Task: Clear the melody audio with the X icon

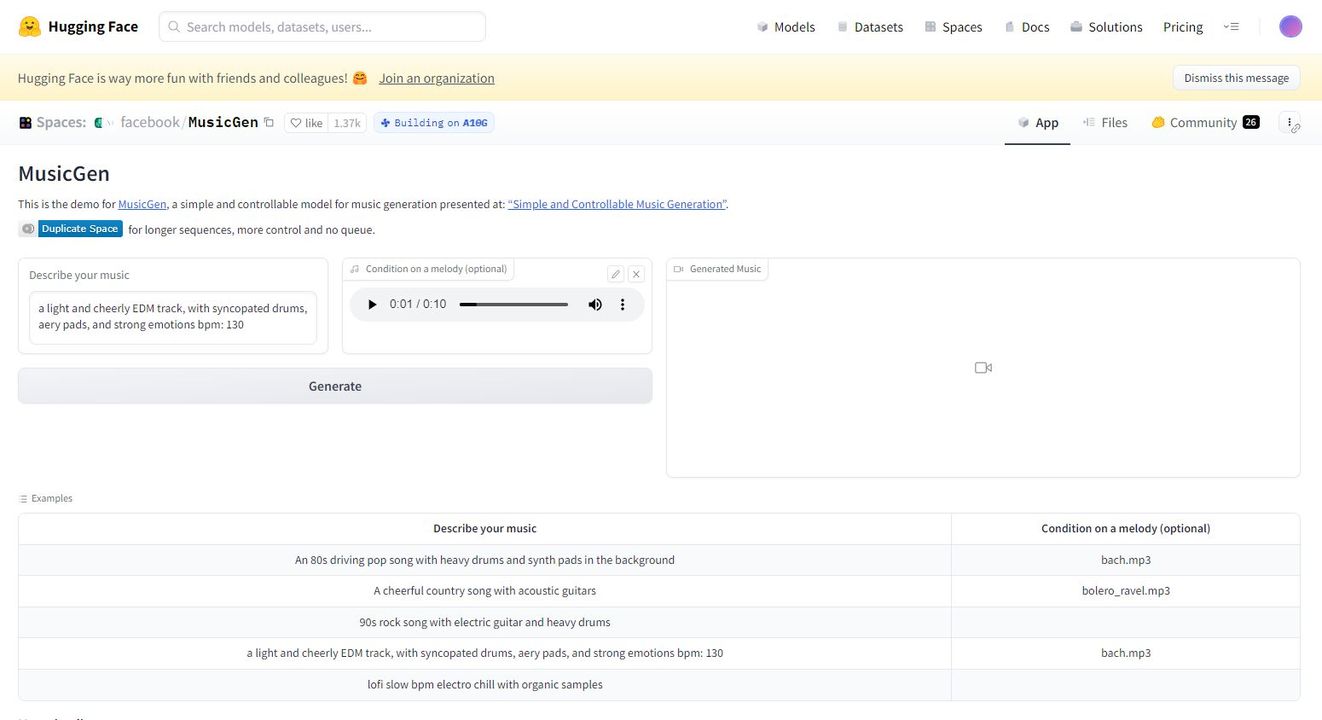Action: coord(636,274)
